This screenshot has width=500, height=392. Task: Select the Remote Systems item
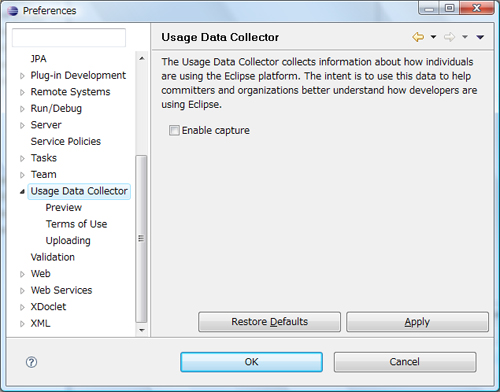point(70,92)
